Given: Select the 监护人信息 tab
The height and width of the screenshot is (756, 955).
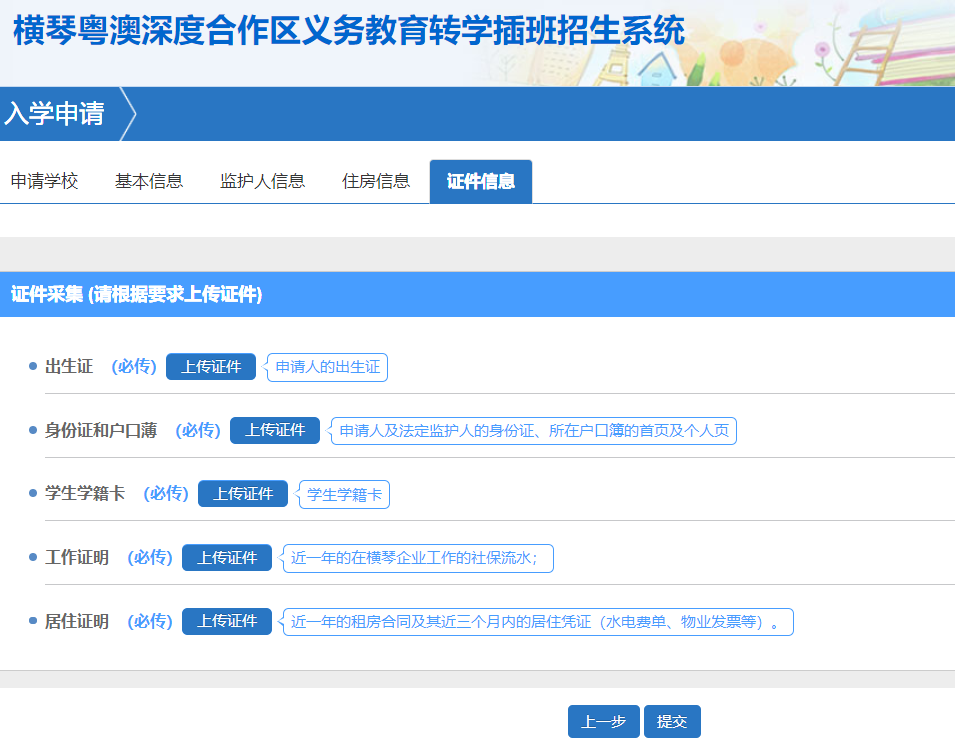Looking at the screenshot, I should coord(263,181).
